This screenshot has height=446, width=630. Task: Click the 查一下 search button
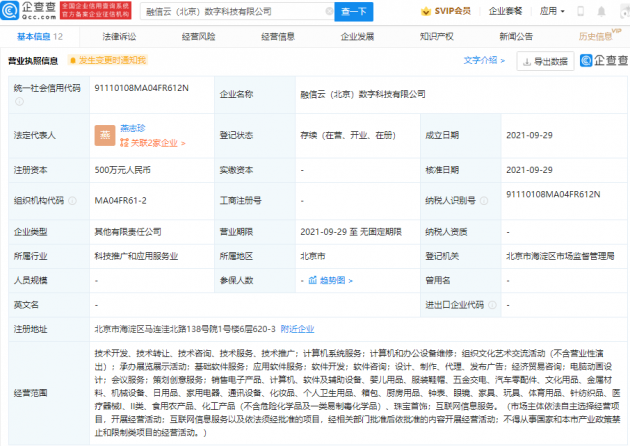pos(354,12)
